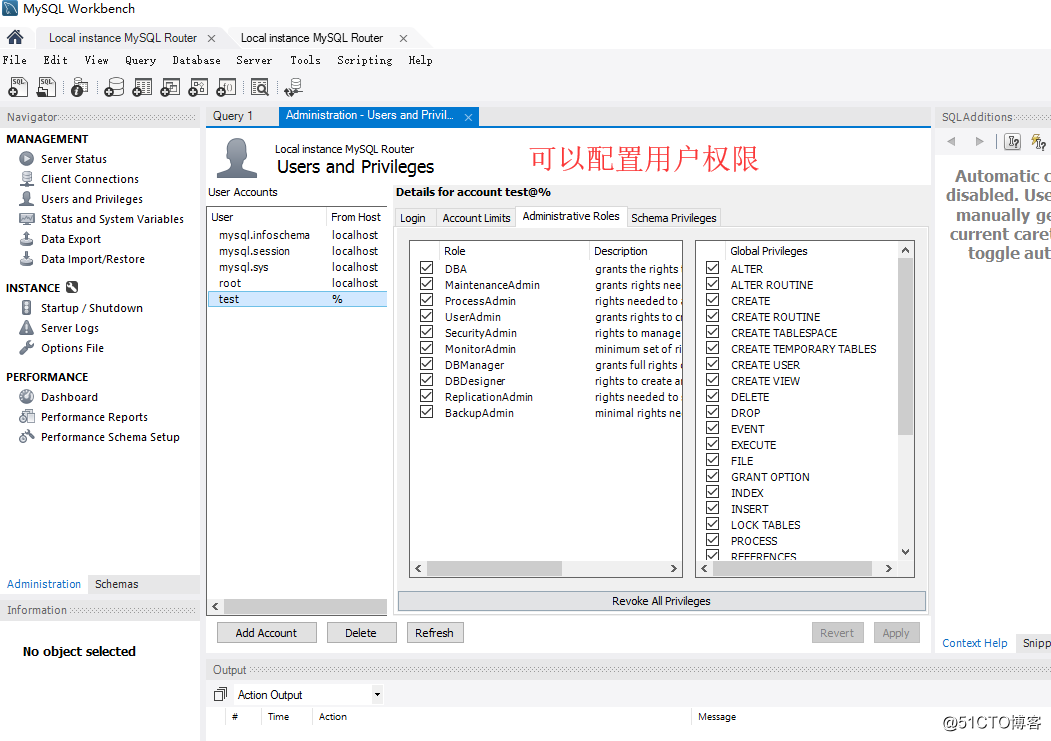Viewport: 1051px width, 741px height.
Task: Uncheck the ALTER global privilege
Action: tap(713, 268)
